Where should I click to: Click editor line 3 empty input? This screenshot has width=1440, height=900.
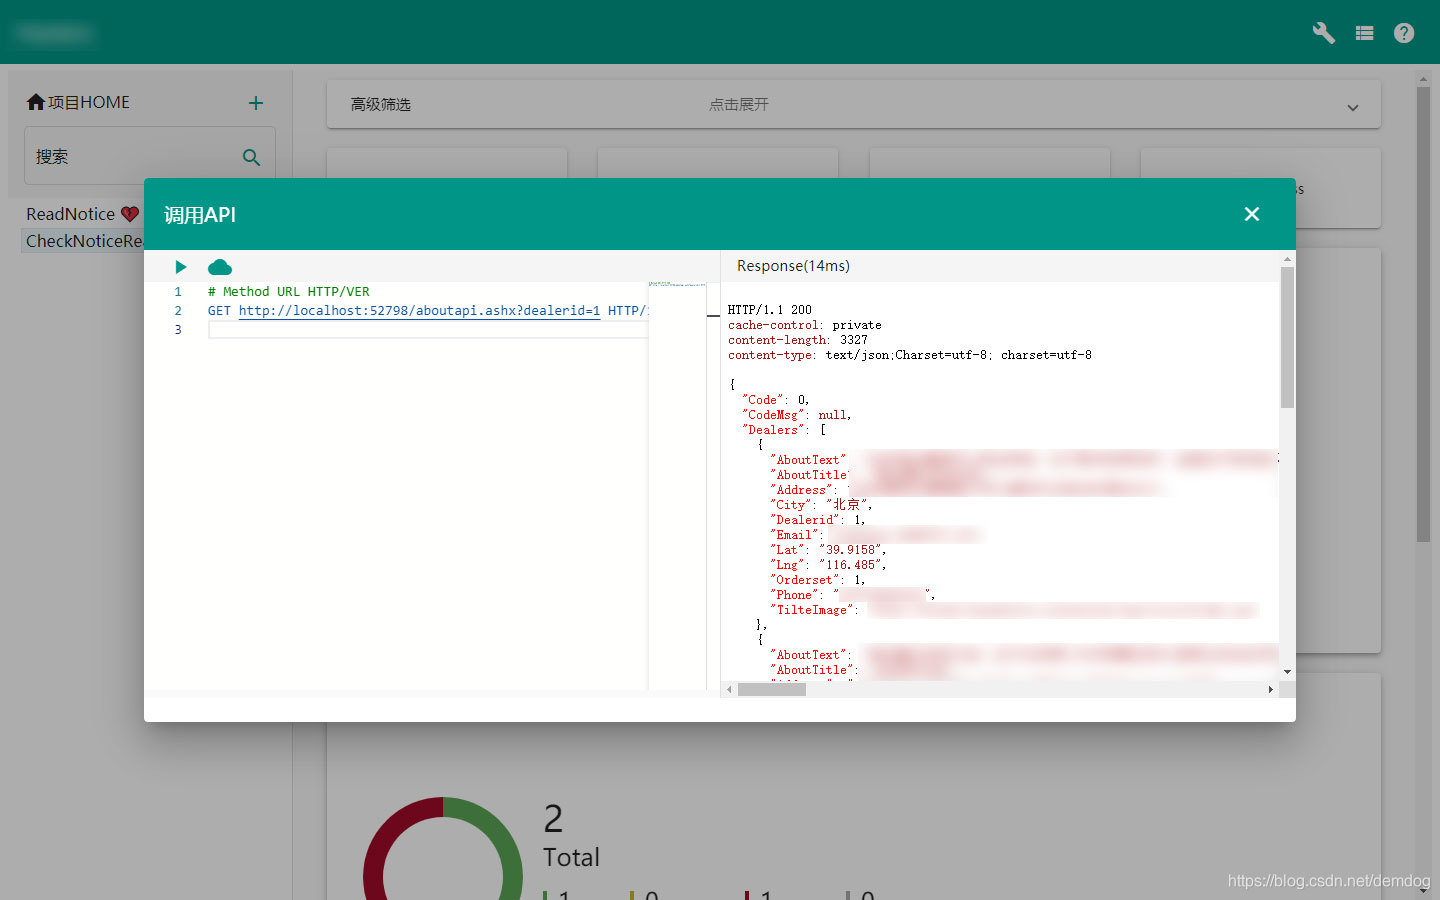[428, 330]
